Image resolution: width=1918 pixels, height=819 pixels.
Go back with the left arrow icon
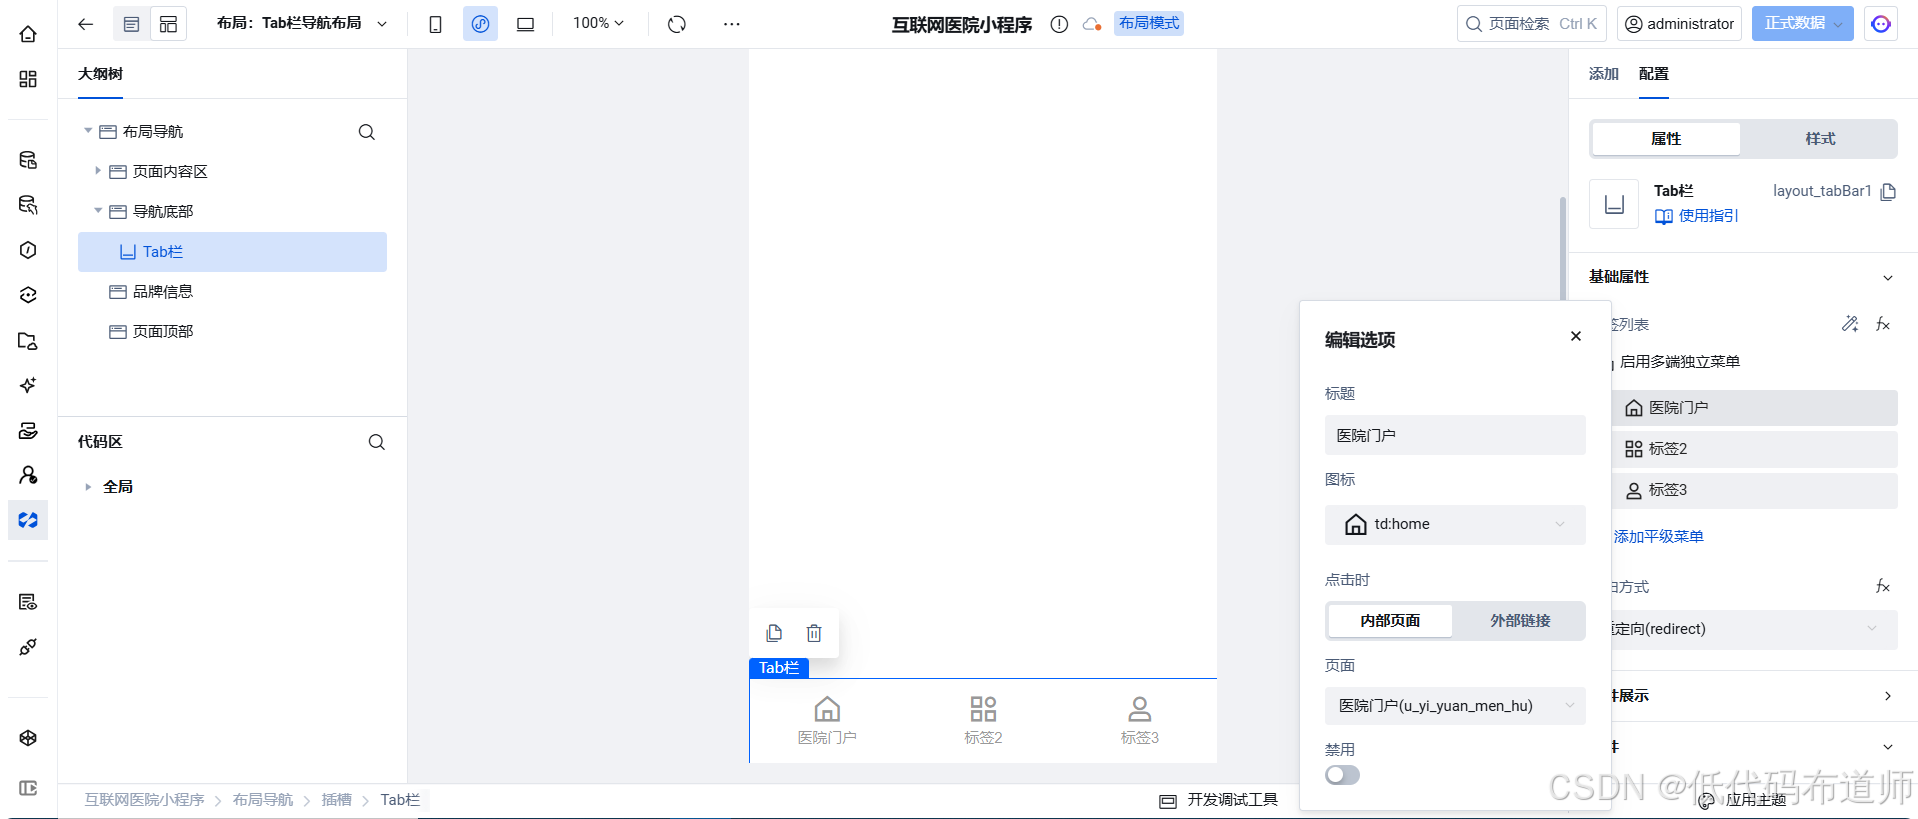pyautogui.click(x=86, y=24)
